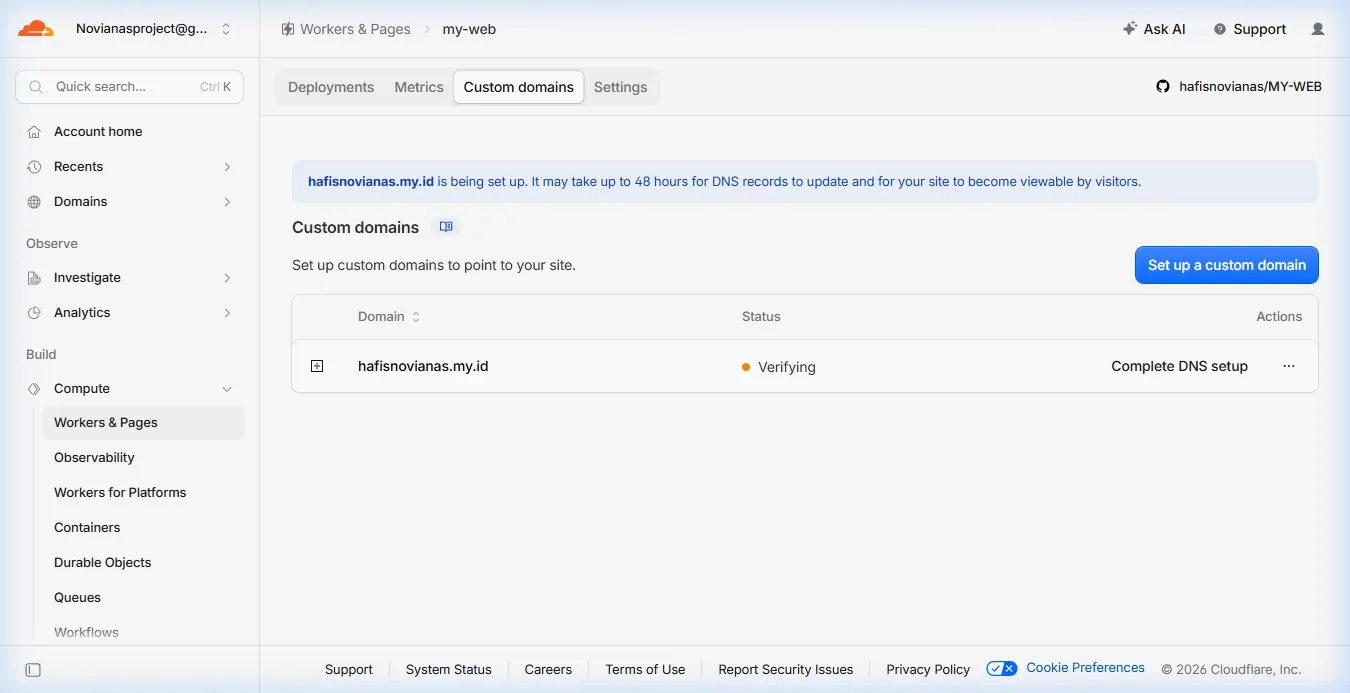Viewport: 1350px width, 693px height.
Task: Expand the hafisnovianas.my.id row
Action: coord(317,366)
